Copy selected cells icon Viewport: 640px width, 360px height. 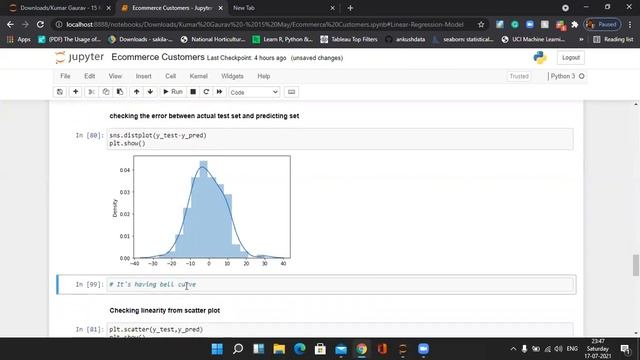tap(106, 92)
